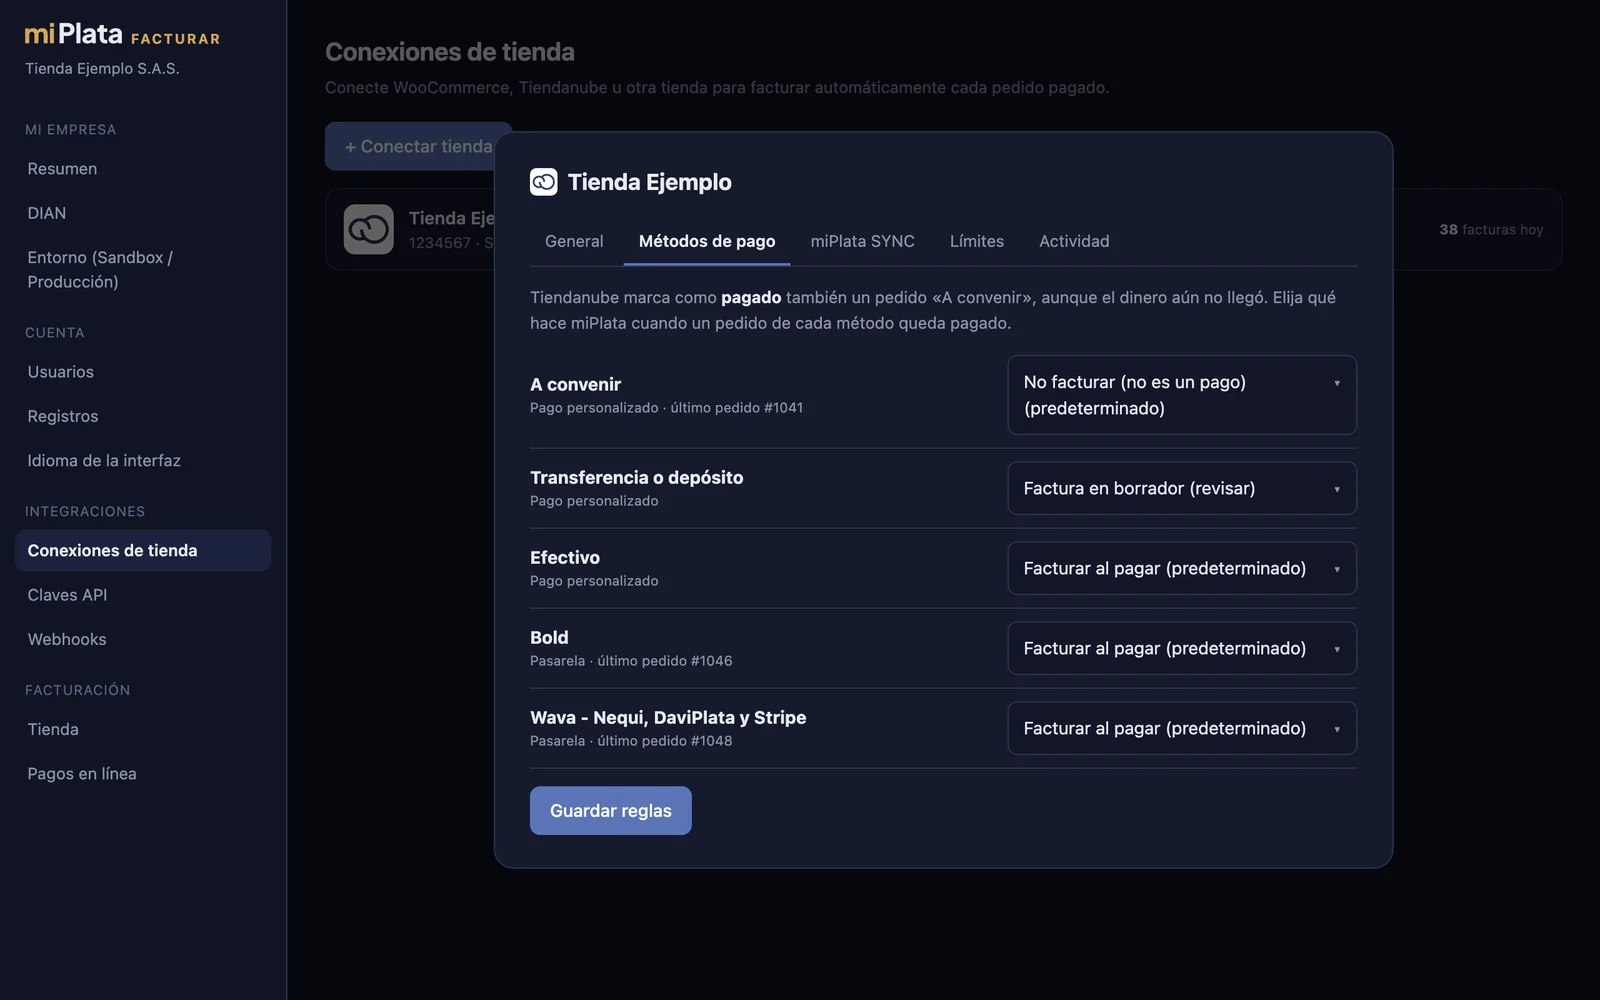
Task: Open Pagos en línea in sidebar
Action: pos(143,774)
